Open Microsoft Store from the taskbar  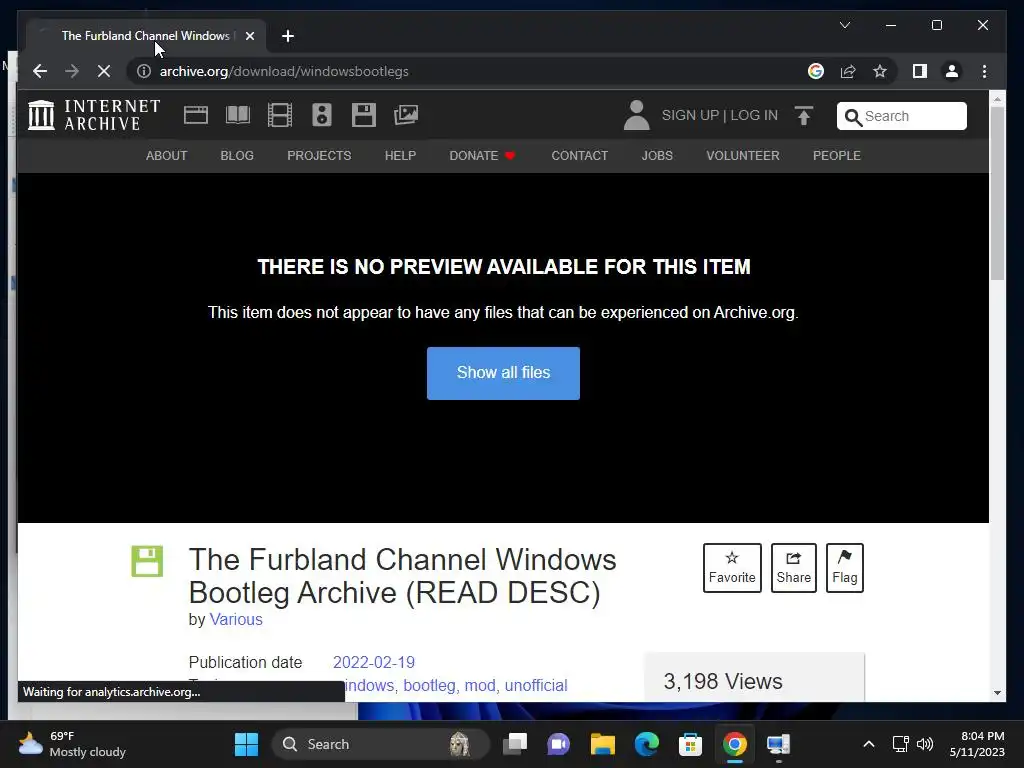pos(690,744)
